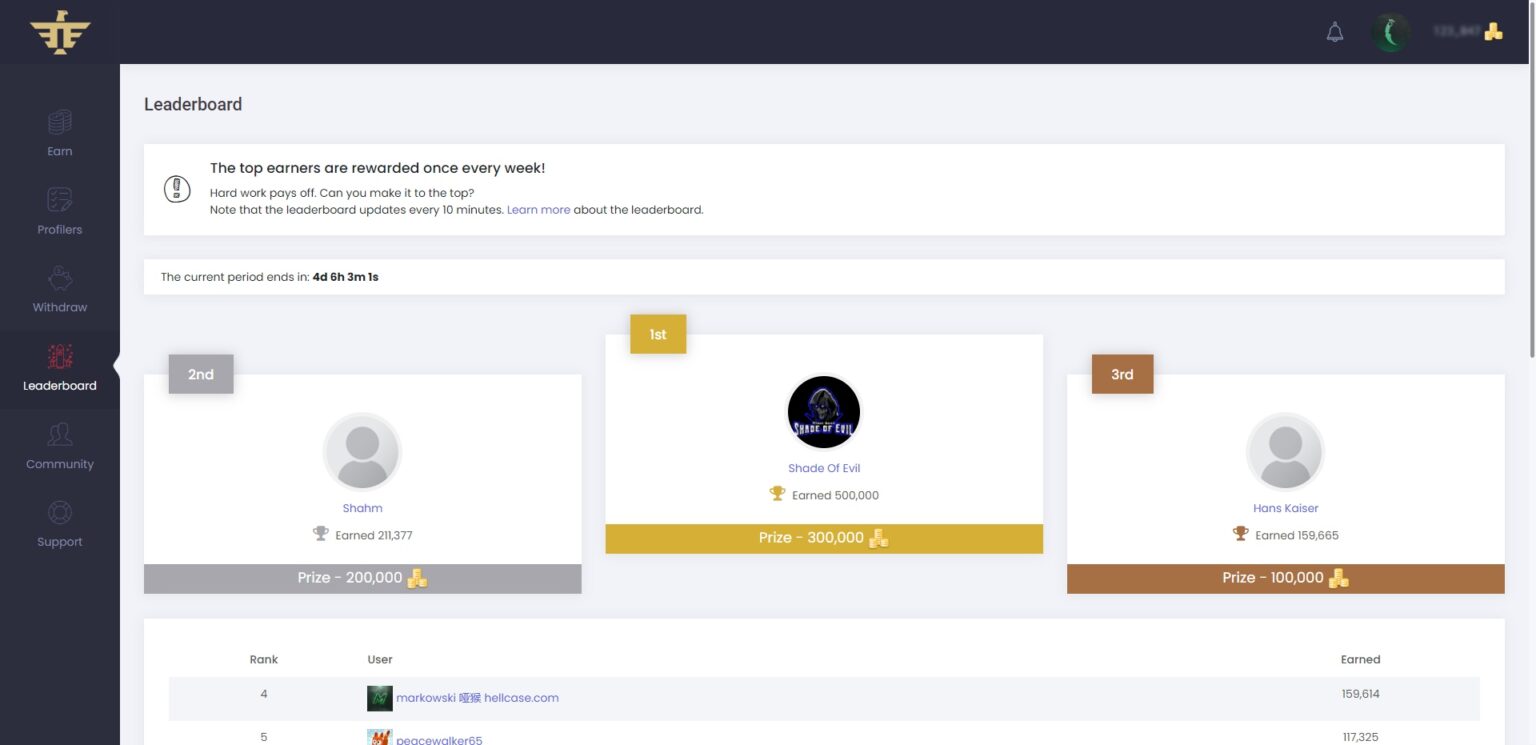Open the Profilers sidebar icon
Image resolution: width=1536 pixels, height=745 pixels.
point(60,200)
